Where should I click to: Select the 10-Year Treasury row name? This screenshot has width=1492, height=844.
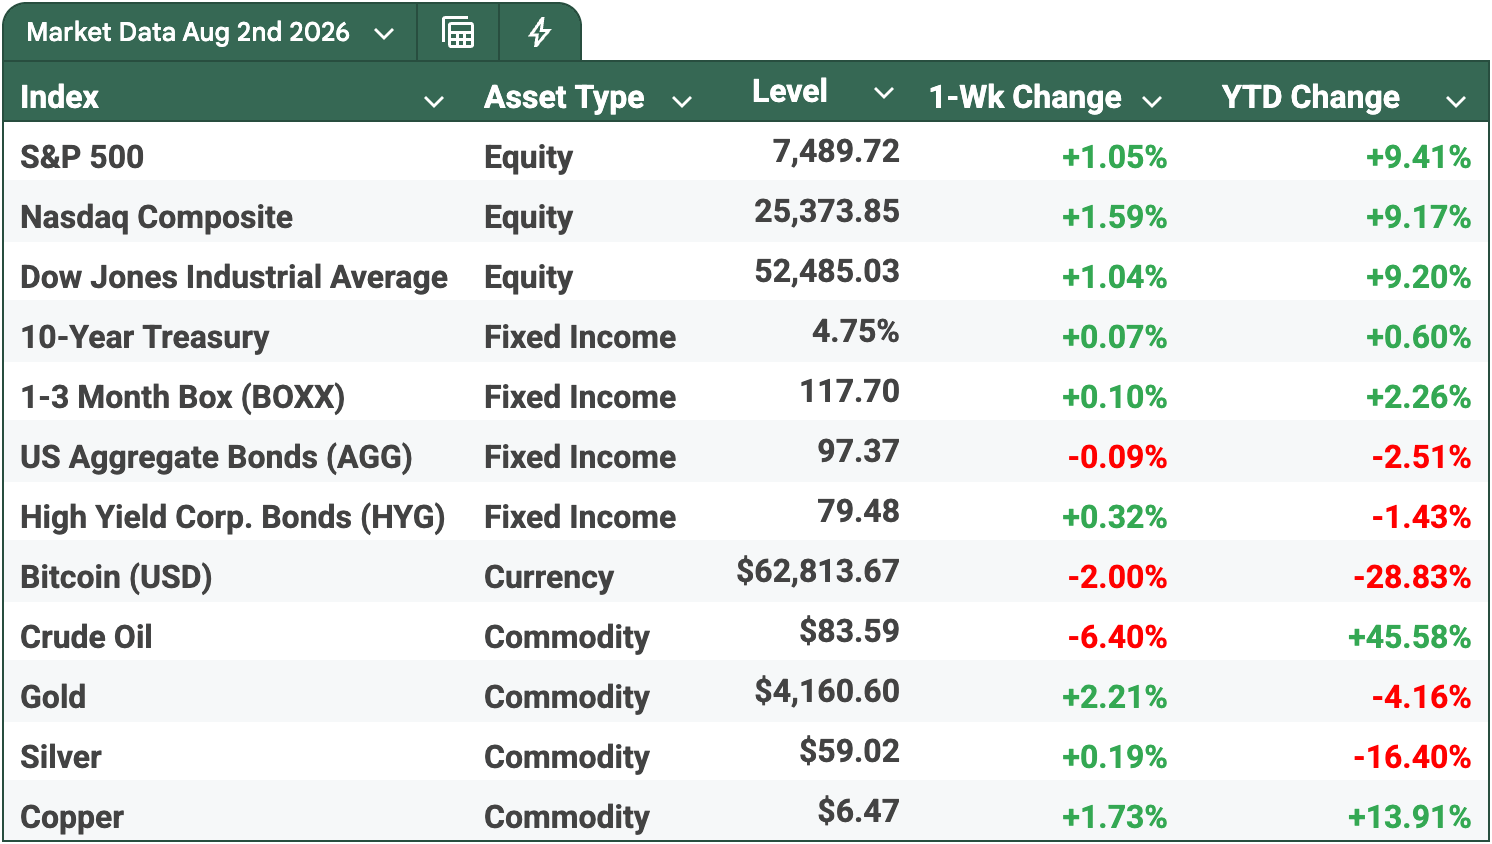[145, 337]
